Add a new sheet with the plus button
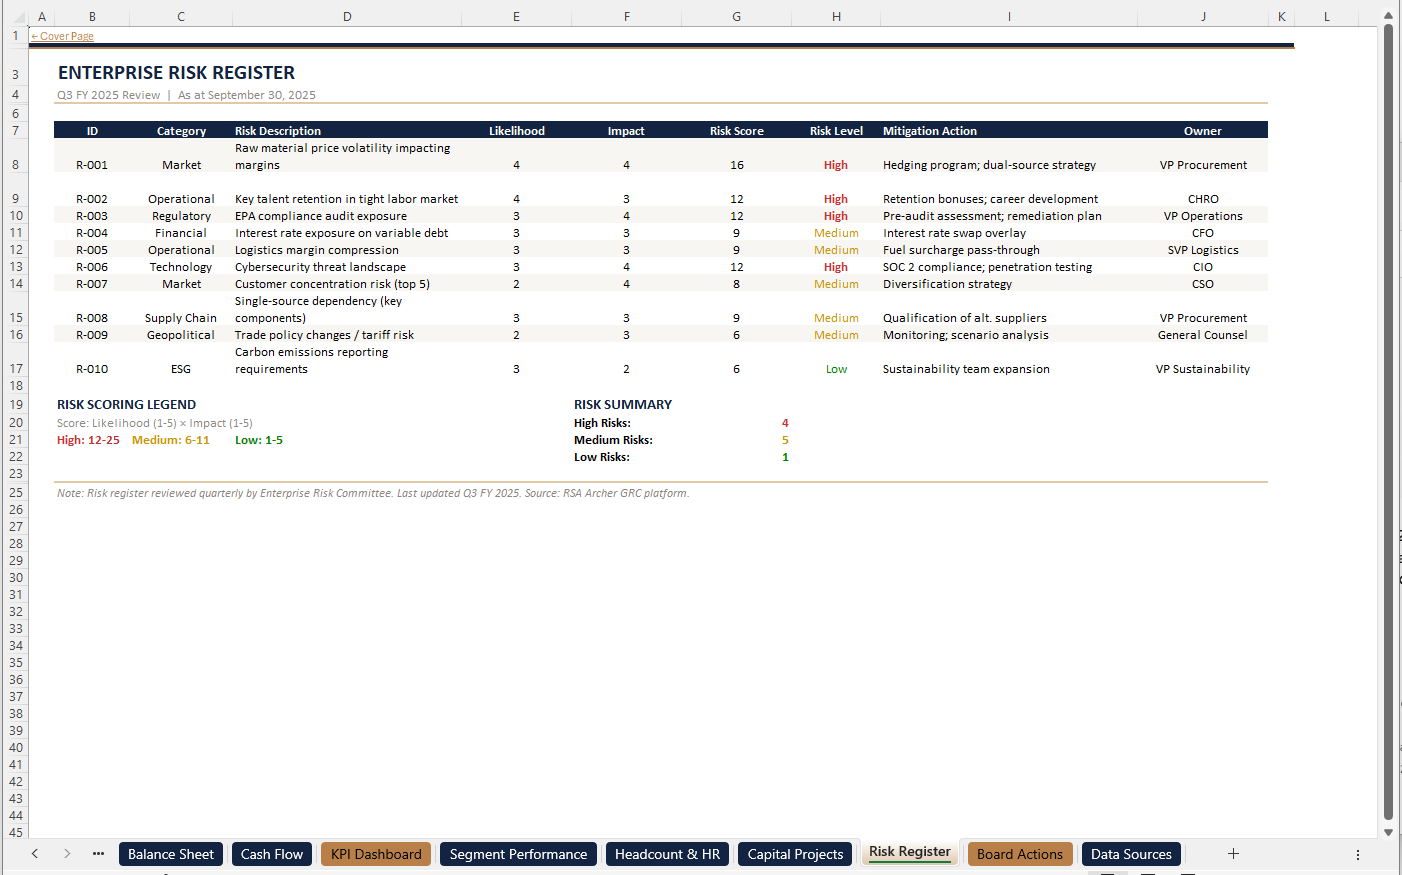1402x875 pixels. pos(1233,853)
